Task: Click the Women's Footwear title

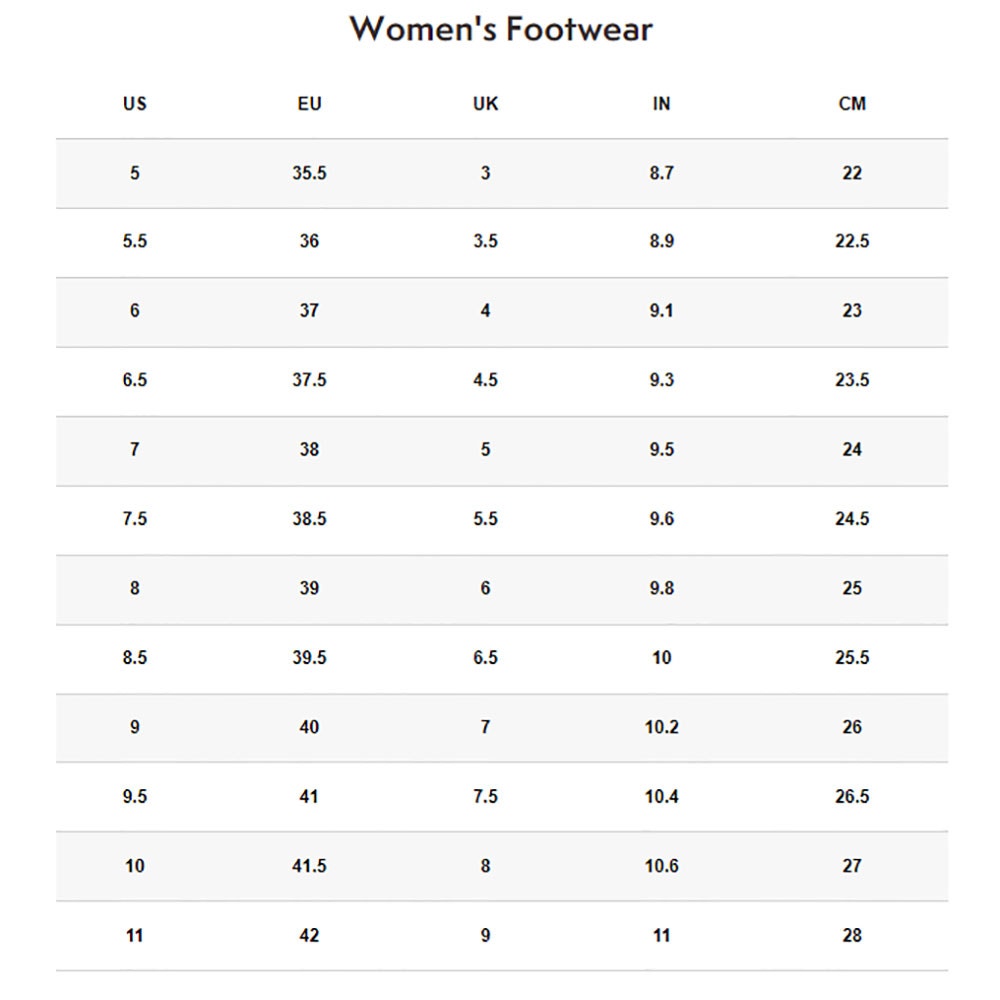Action: pos(501,29)
